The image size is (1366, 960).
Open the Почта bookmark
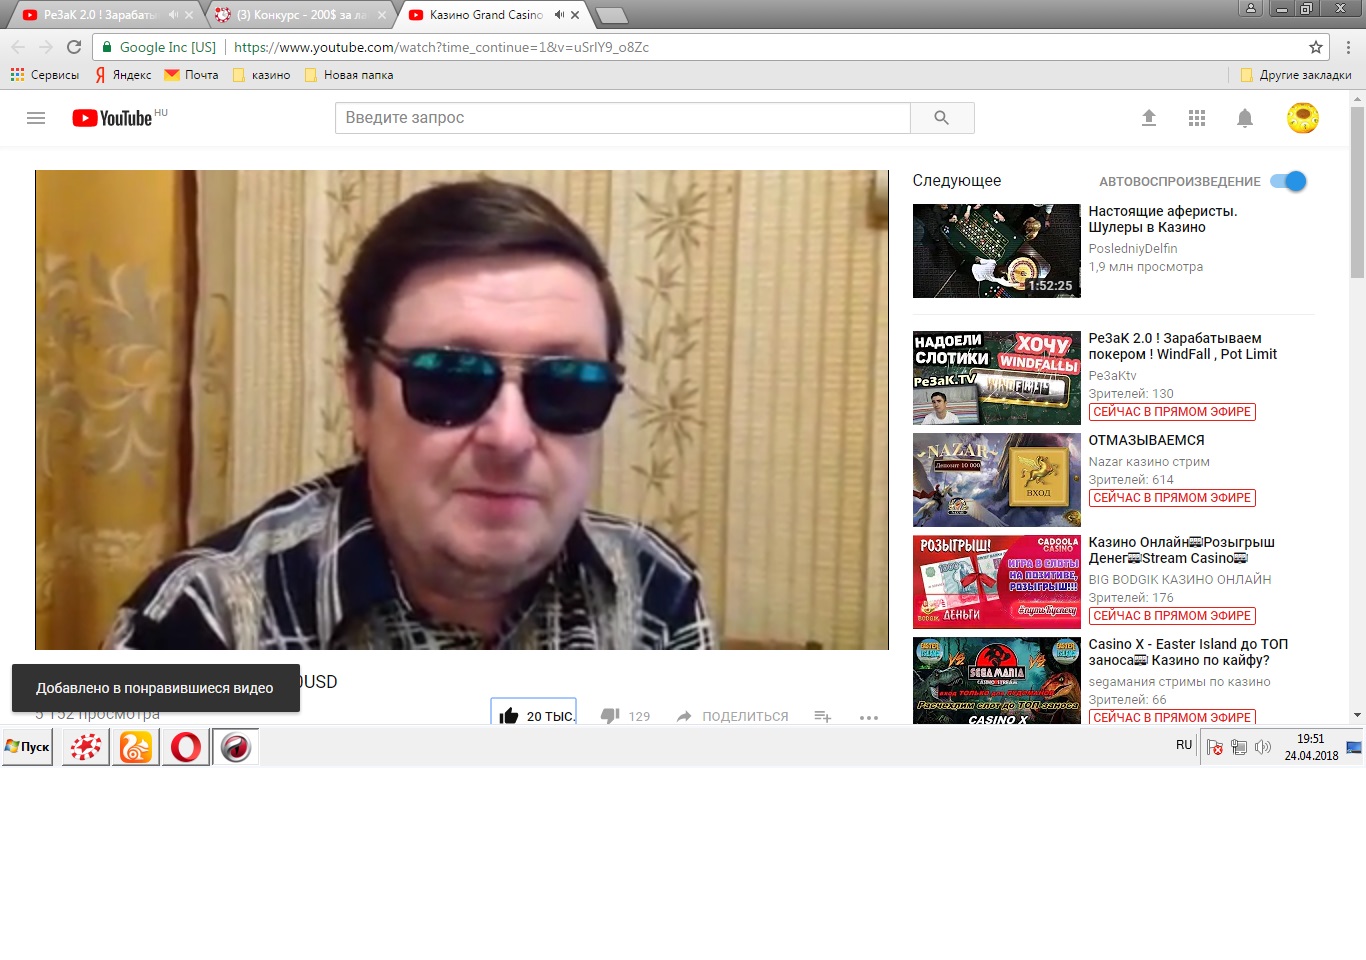(191, 75)
